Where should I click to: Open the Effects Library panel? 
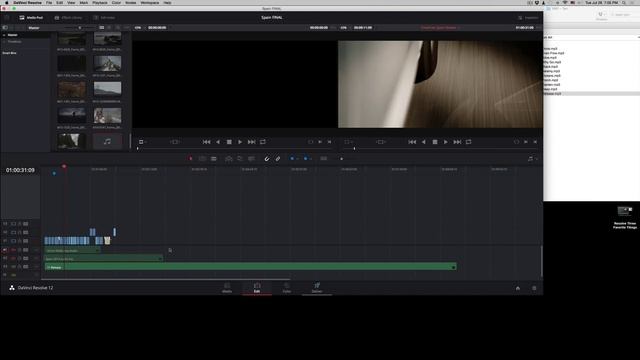[68, 18]
